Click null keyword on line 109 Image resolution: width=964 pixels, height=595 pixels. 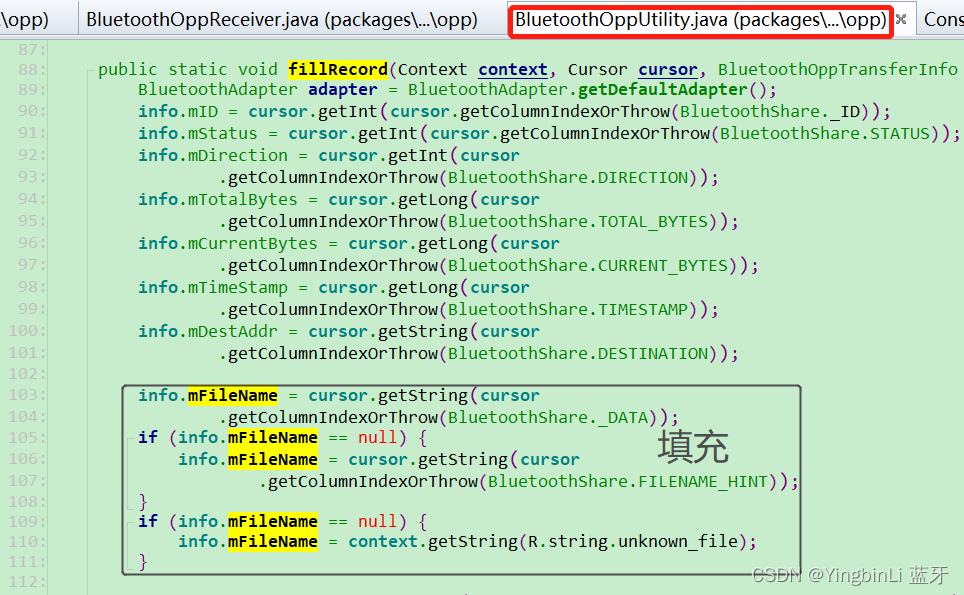point(377,522)
